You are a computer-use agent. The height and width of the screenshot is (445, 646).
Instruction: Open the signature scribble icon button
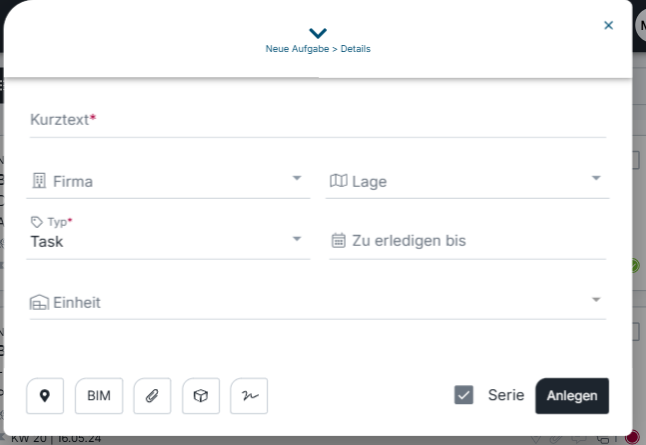tap(249, 396)
